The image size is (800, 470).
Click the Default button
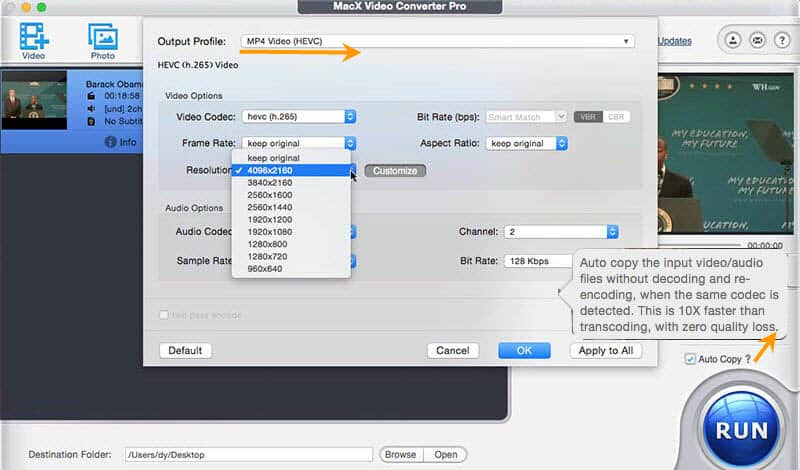point(185,351)
